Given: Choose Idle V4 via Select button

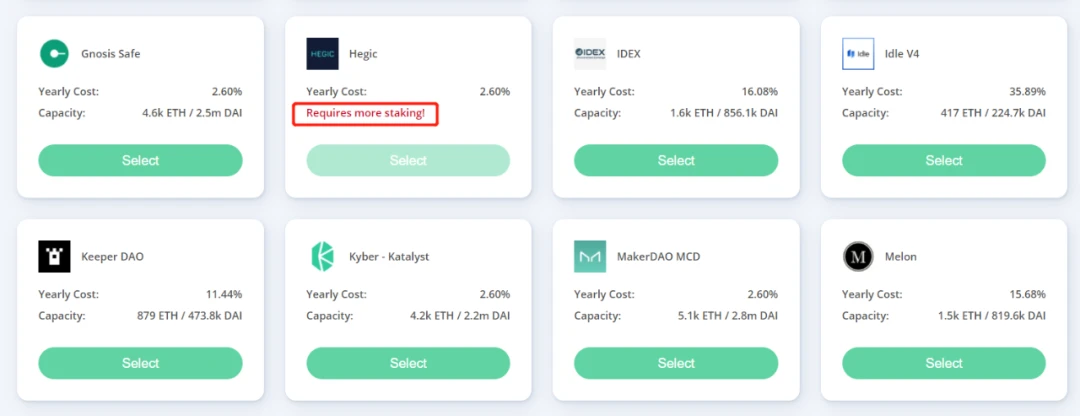Looking at the screenshot, I should point(944,160).
